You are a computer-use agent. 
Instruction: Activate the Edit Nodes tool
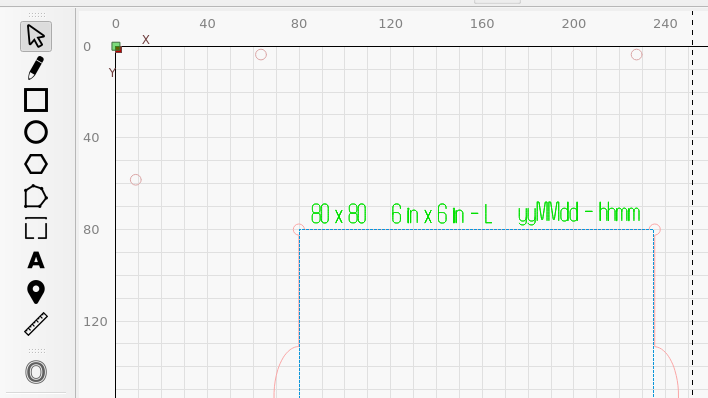pyautogui.click(x=36, y=197)
